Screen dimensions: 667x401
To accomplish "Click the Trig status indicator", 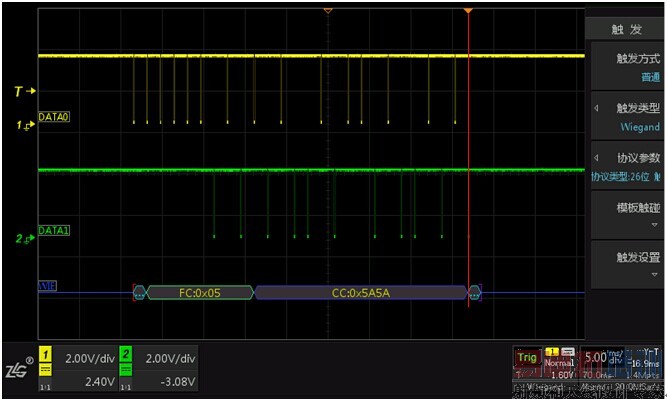I will coord(527,358).
